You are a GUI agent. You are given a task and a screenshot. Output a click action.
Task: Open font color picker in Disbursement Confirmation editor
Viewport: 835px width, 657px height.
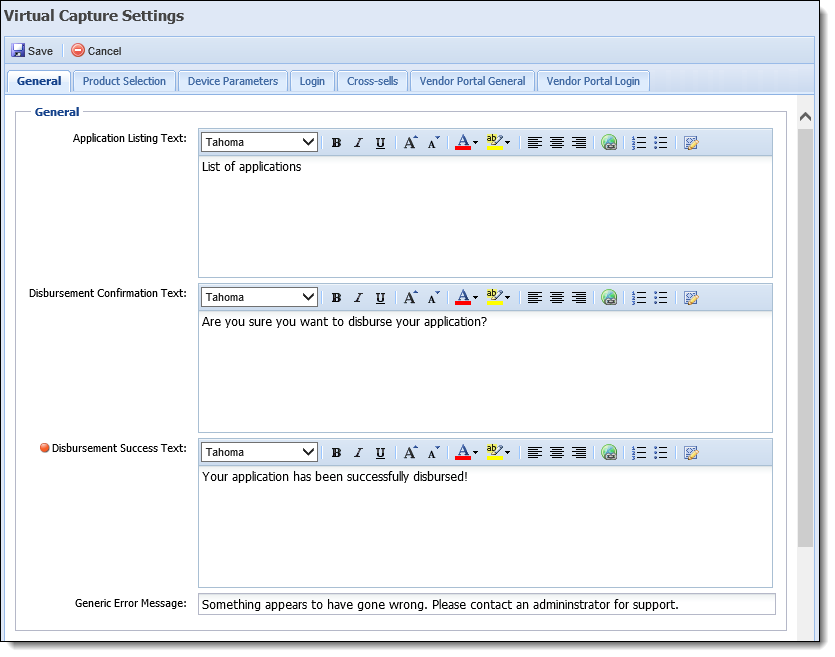pyautogui.click(x=466, y=298)
